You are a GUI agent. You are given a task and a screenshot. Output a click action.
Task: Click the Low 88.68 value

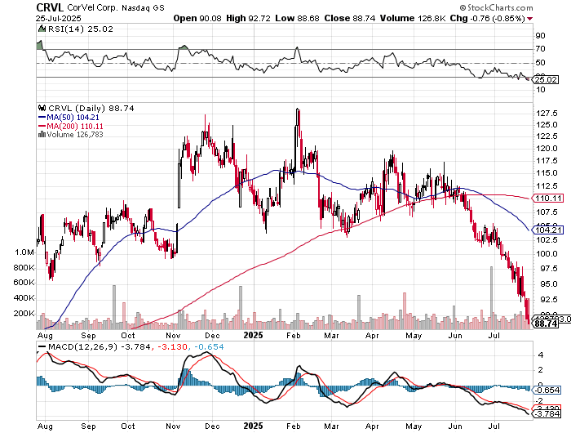tap(297, 18)
